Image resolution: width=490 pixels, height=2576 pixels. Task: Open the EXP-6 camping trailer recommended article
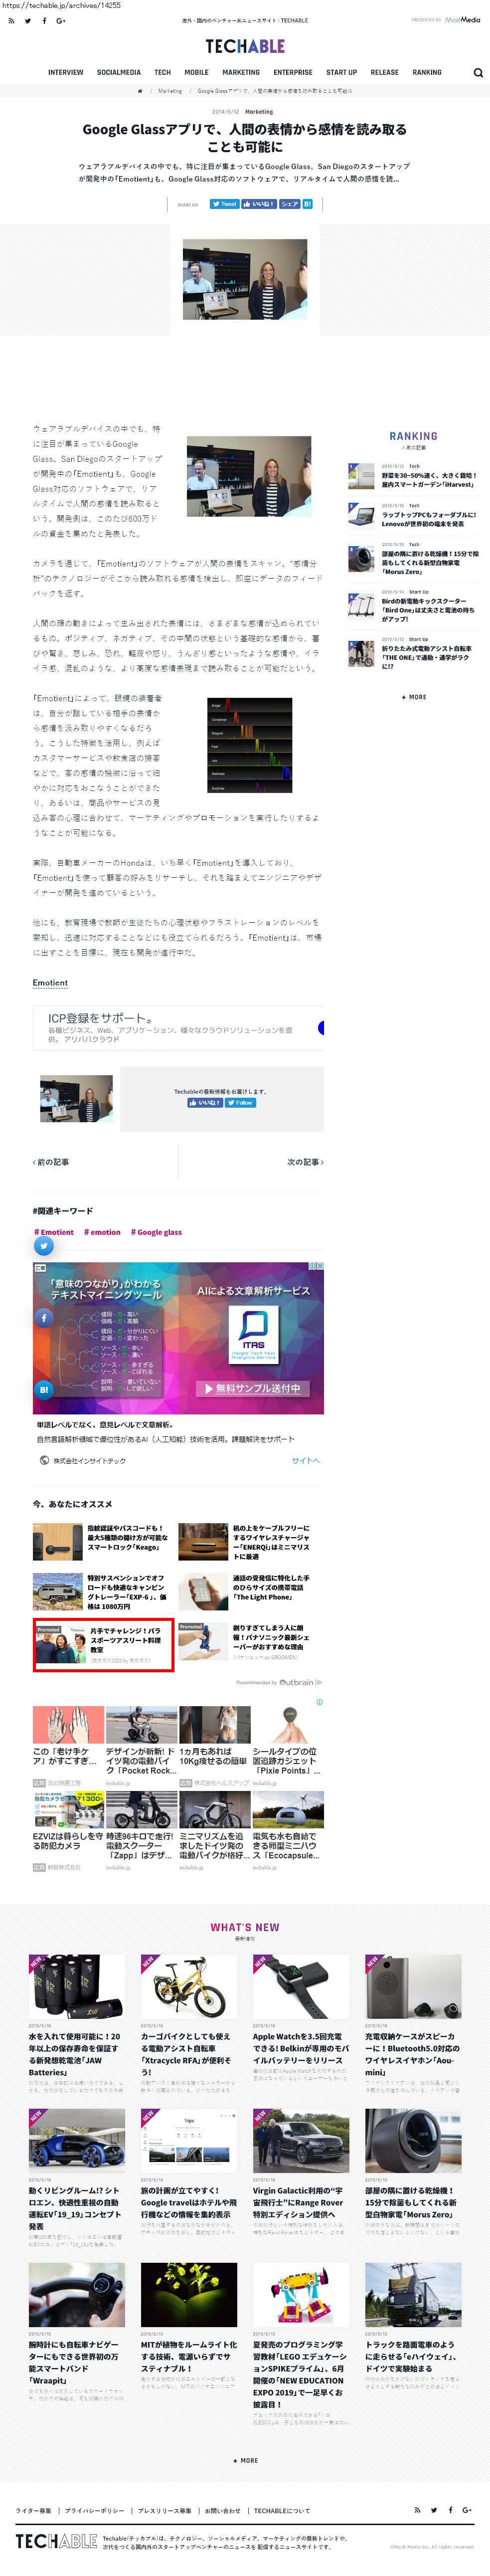pyautogui.click(x=127, y=1592)
